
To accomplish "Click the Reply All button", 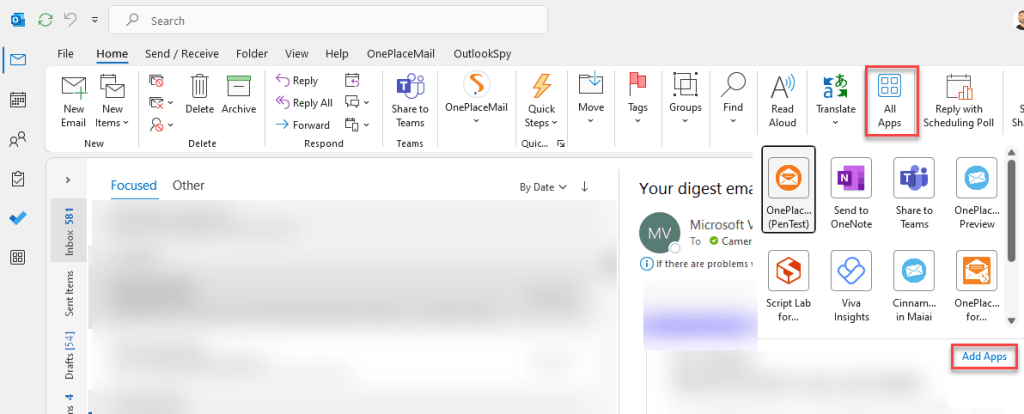I will point(303,103).
